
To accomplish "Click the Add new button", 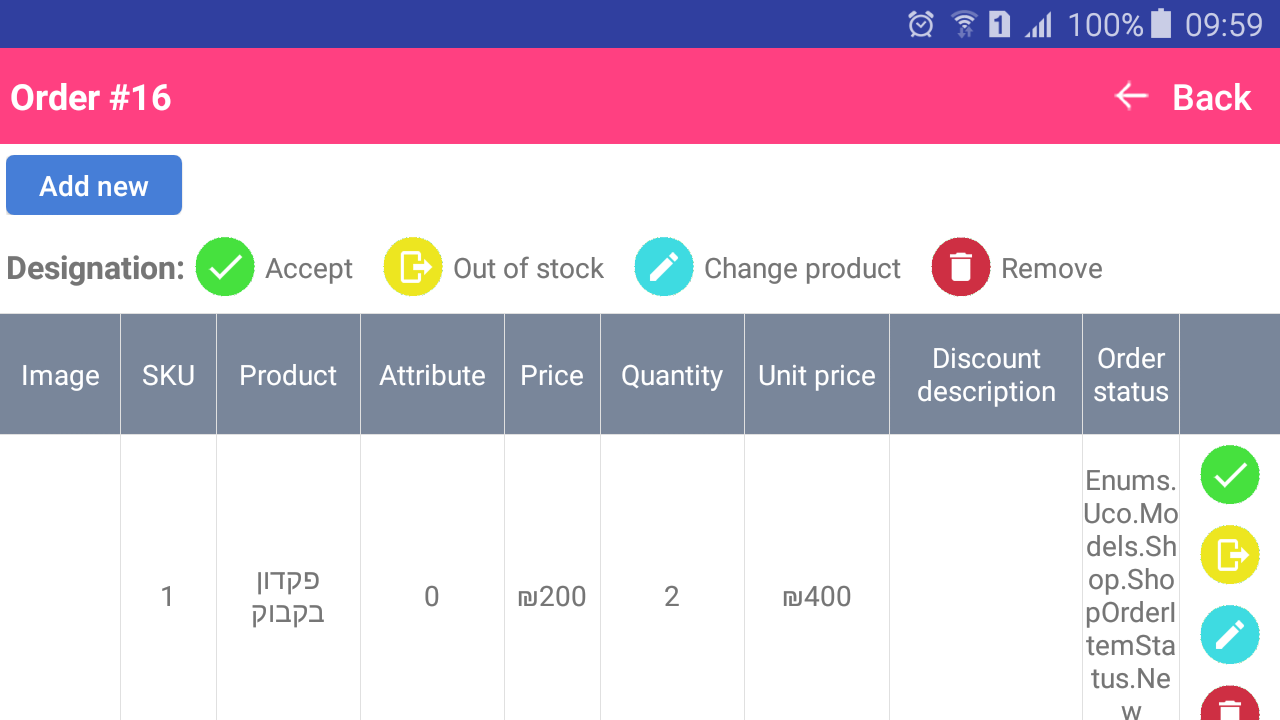I will [x=94, y=185].
